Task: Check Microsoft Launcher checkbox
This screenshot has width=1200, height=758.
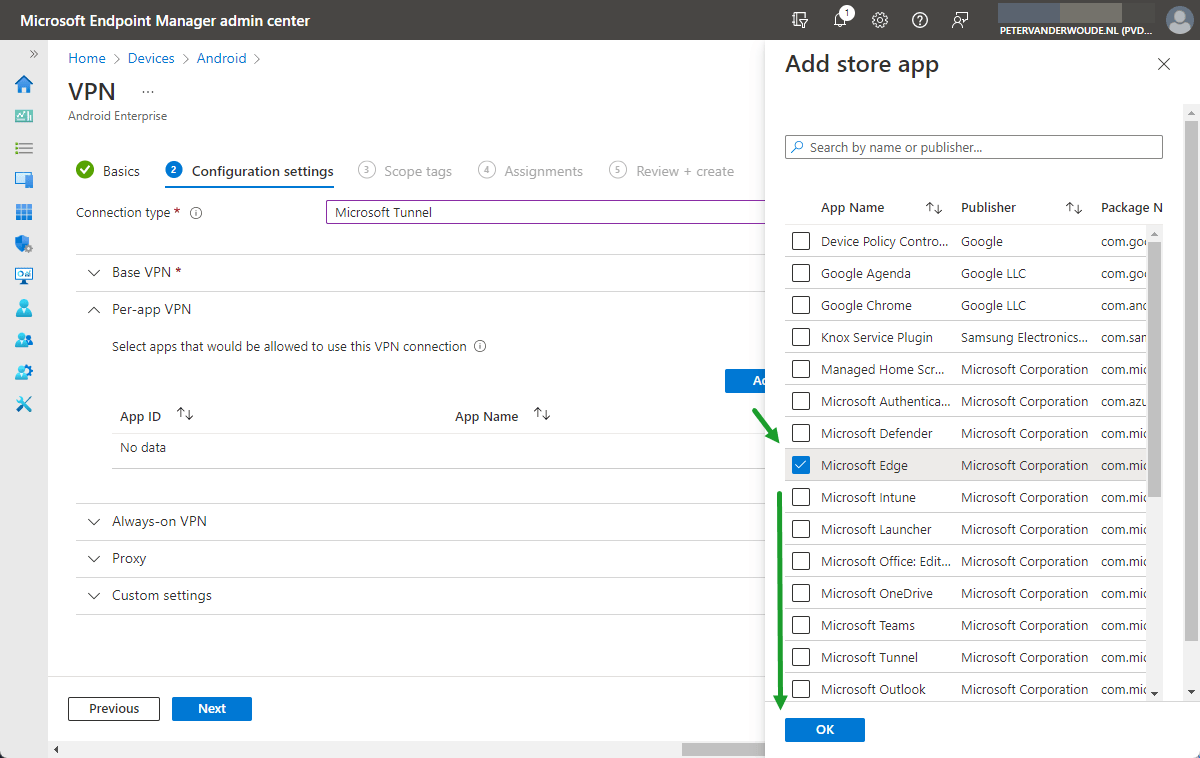Action: (x=801, y=529)
